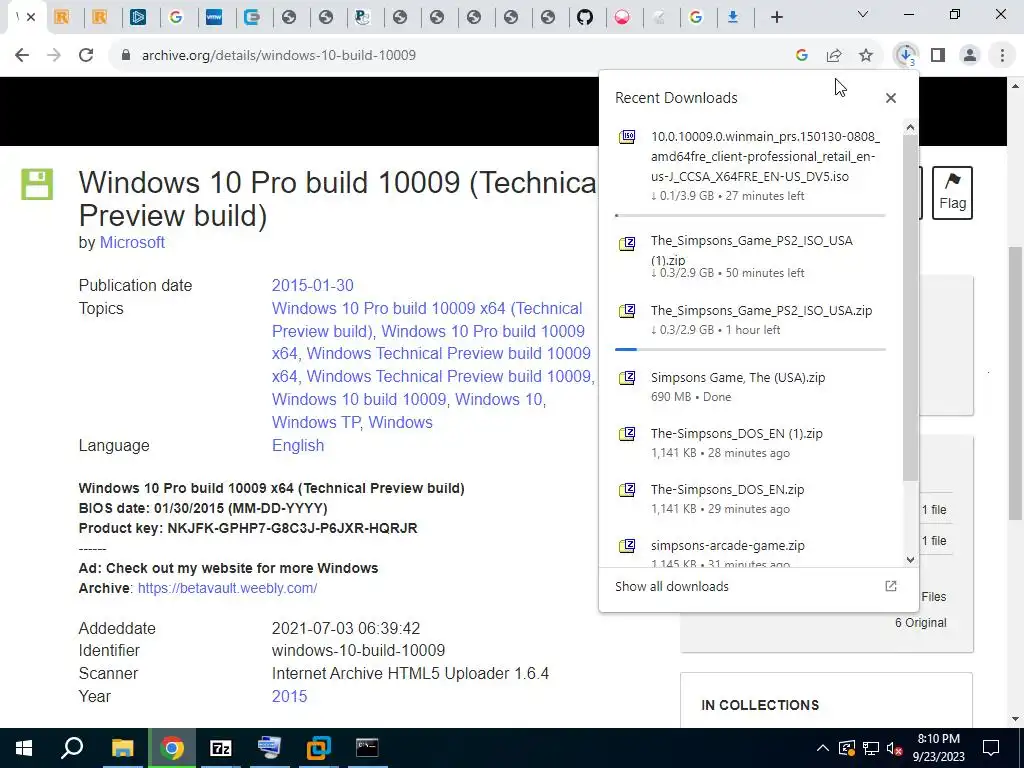The image size is (1024, 768).
Task: Open taskbar search magnifier
Action: tap(72, 748)
